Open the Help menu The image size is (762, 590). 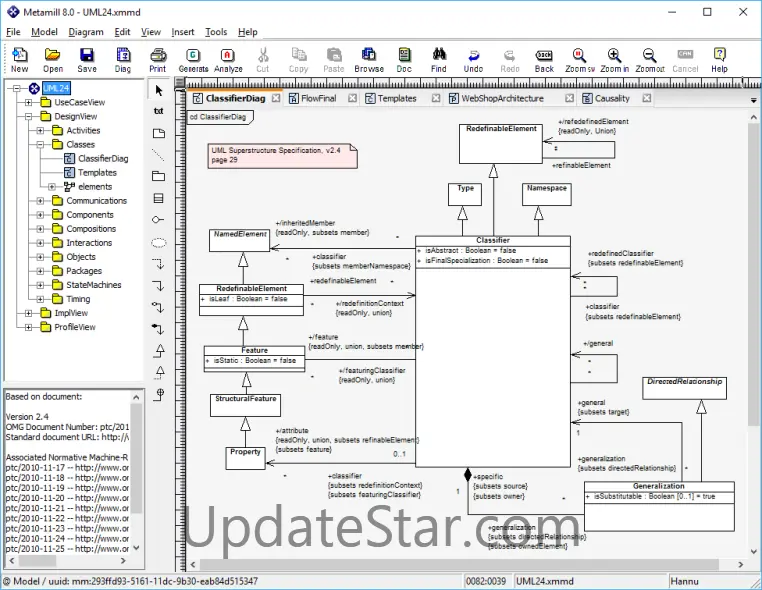(x=247, y=32)
